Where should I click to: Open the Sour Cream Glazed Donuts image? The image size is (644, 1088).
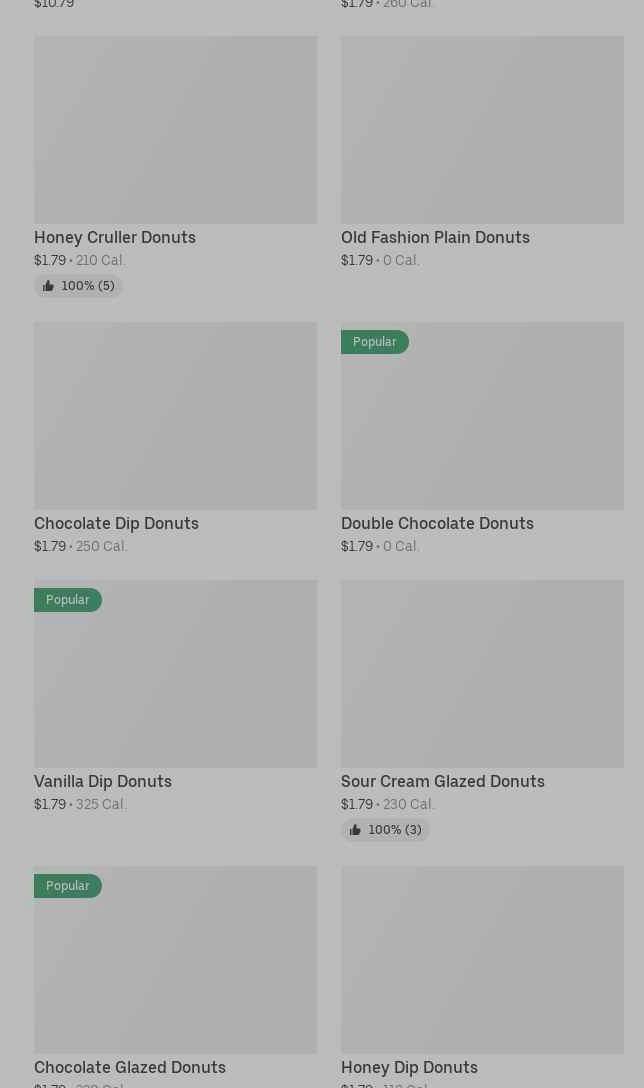[482, 674]
